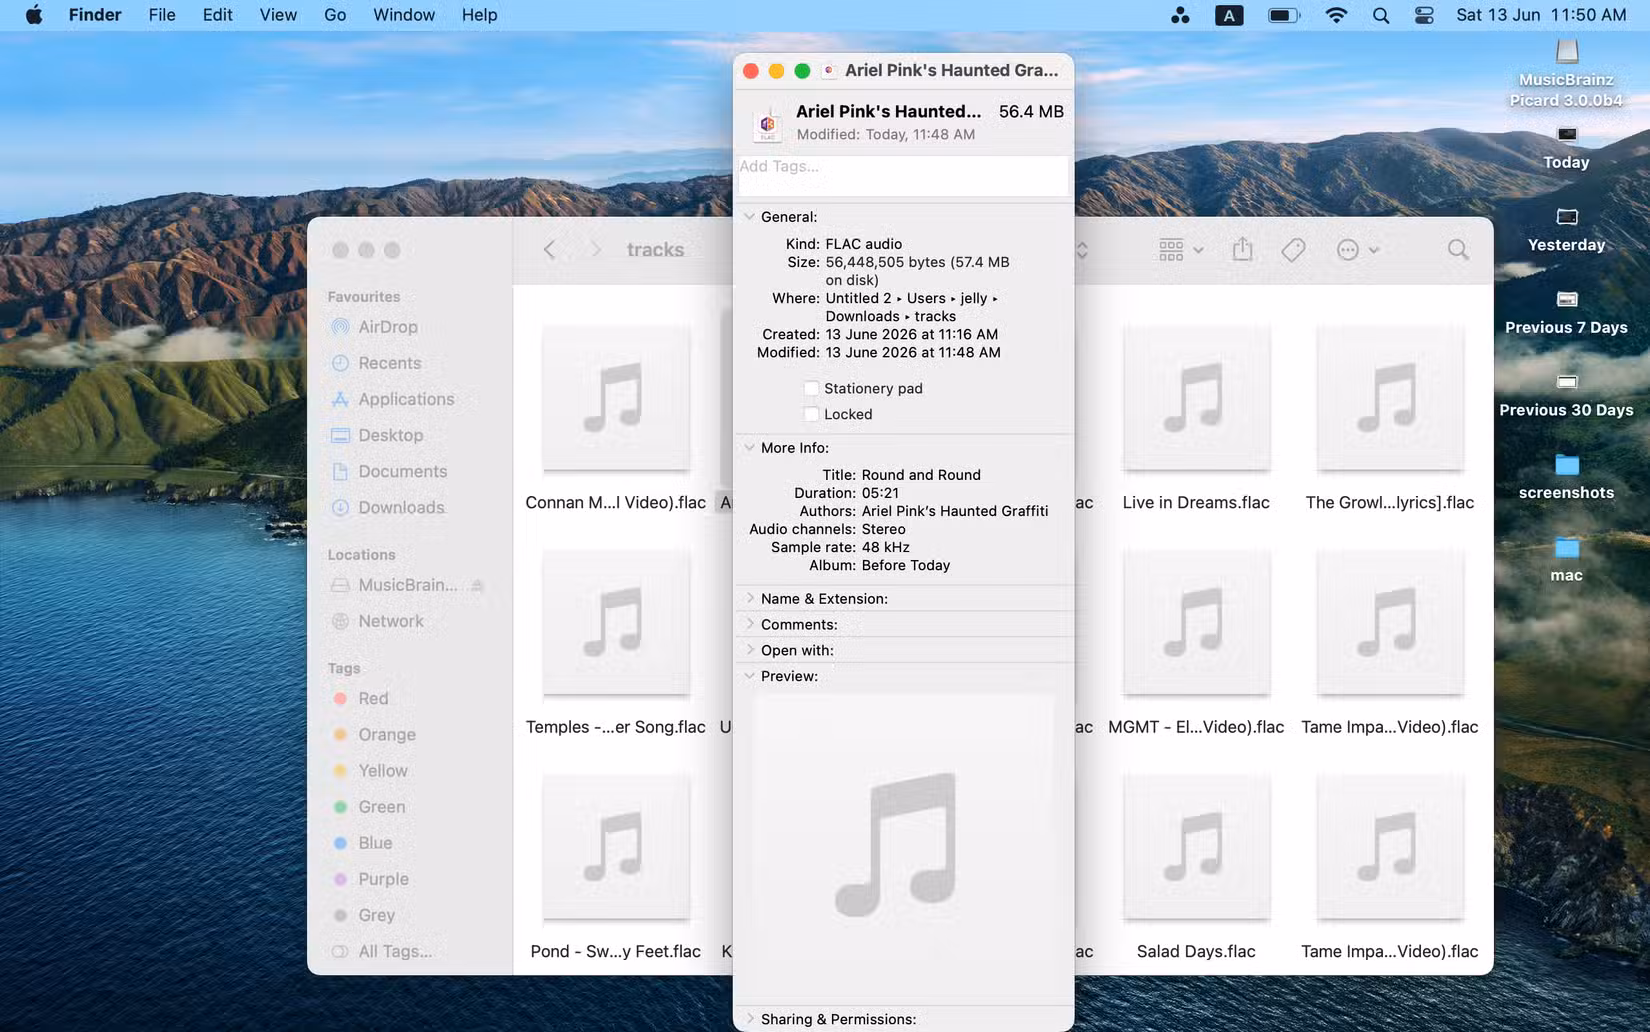Click the input source A menu bar icon
This screenshot has height=1032, width=1650.
tap(1229, 15)
